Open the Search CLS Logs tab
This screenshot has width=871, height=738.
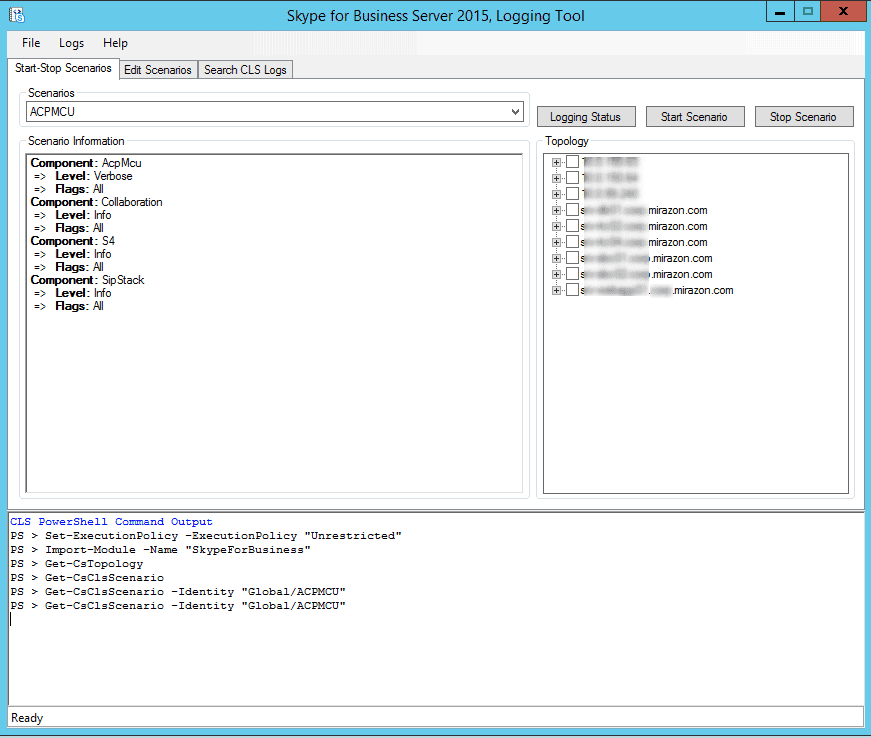[245, 70]
